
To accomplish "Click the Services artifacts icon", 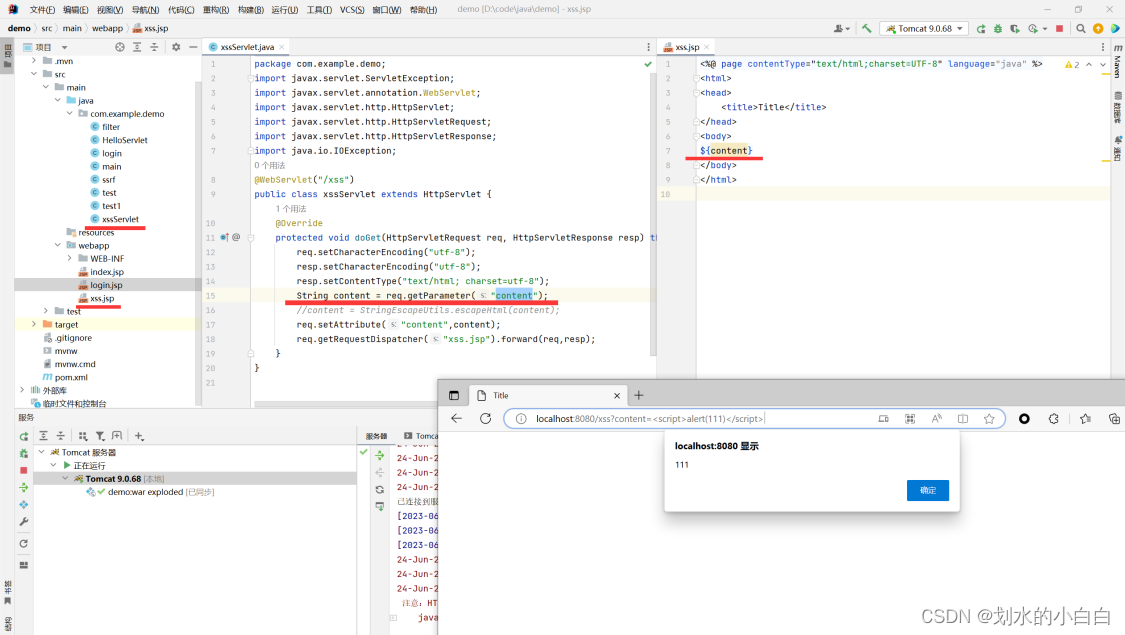I will 24,504.
